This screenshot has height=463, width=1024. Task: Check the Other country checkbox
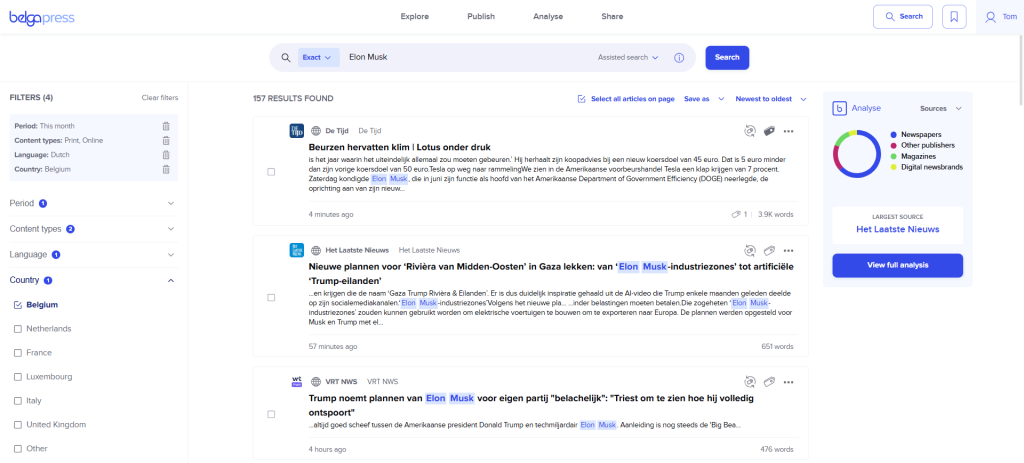coord(18,449)
